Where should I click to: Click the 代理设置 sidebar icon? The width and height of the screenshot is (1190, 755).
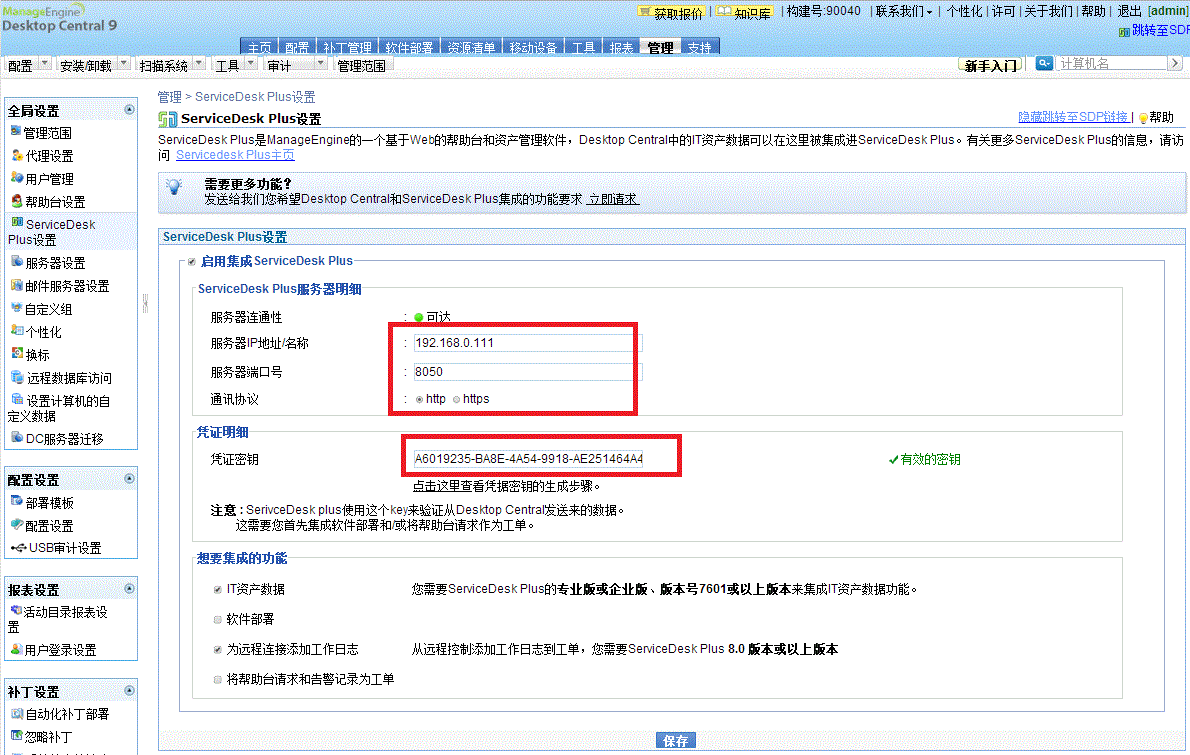click(17, 155)
